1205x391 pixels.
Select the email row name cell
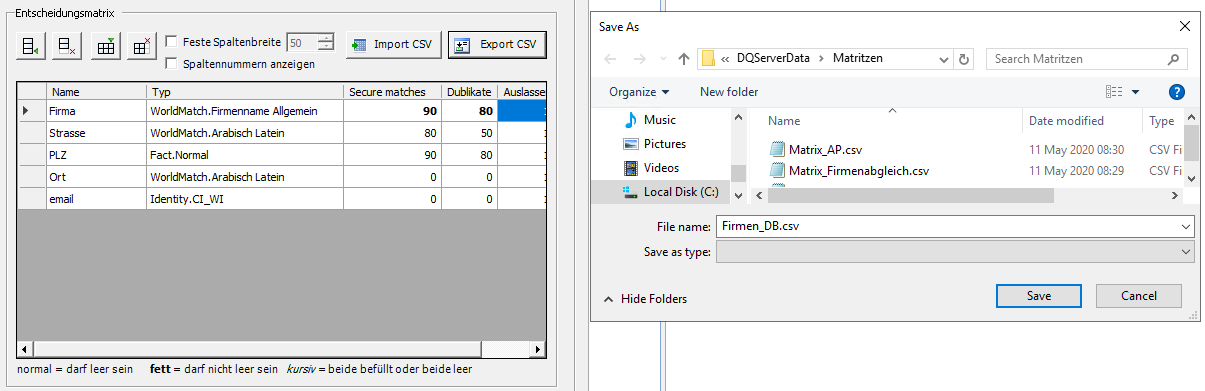[95, 199]
